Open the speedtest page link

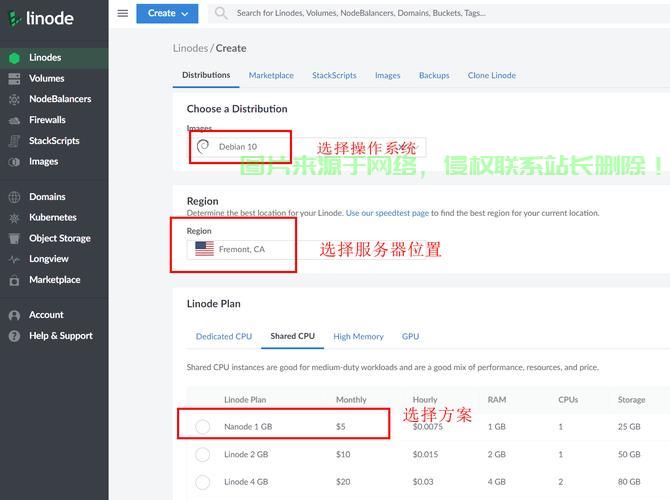(387, 213)
